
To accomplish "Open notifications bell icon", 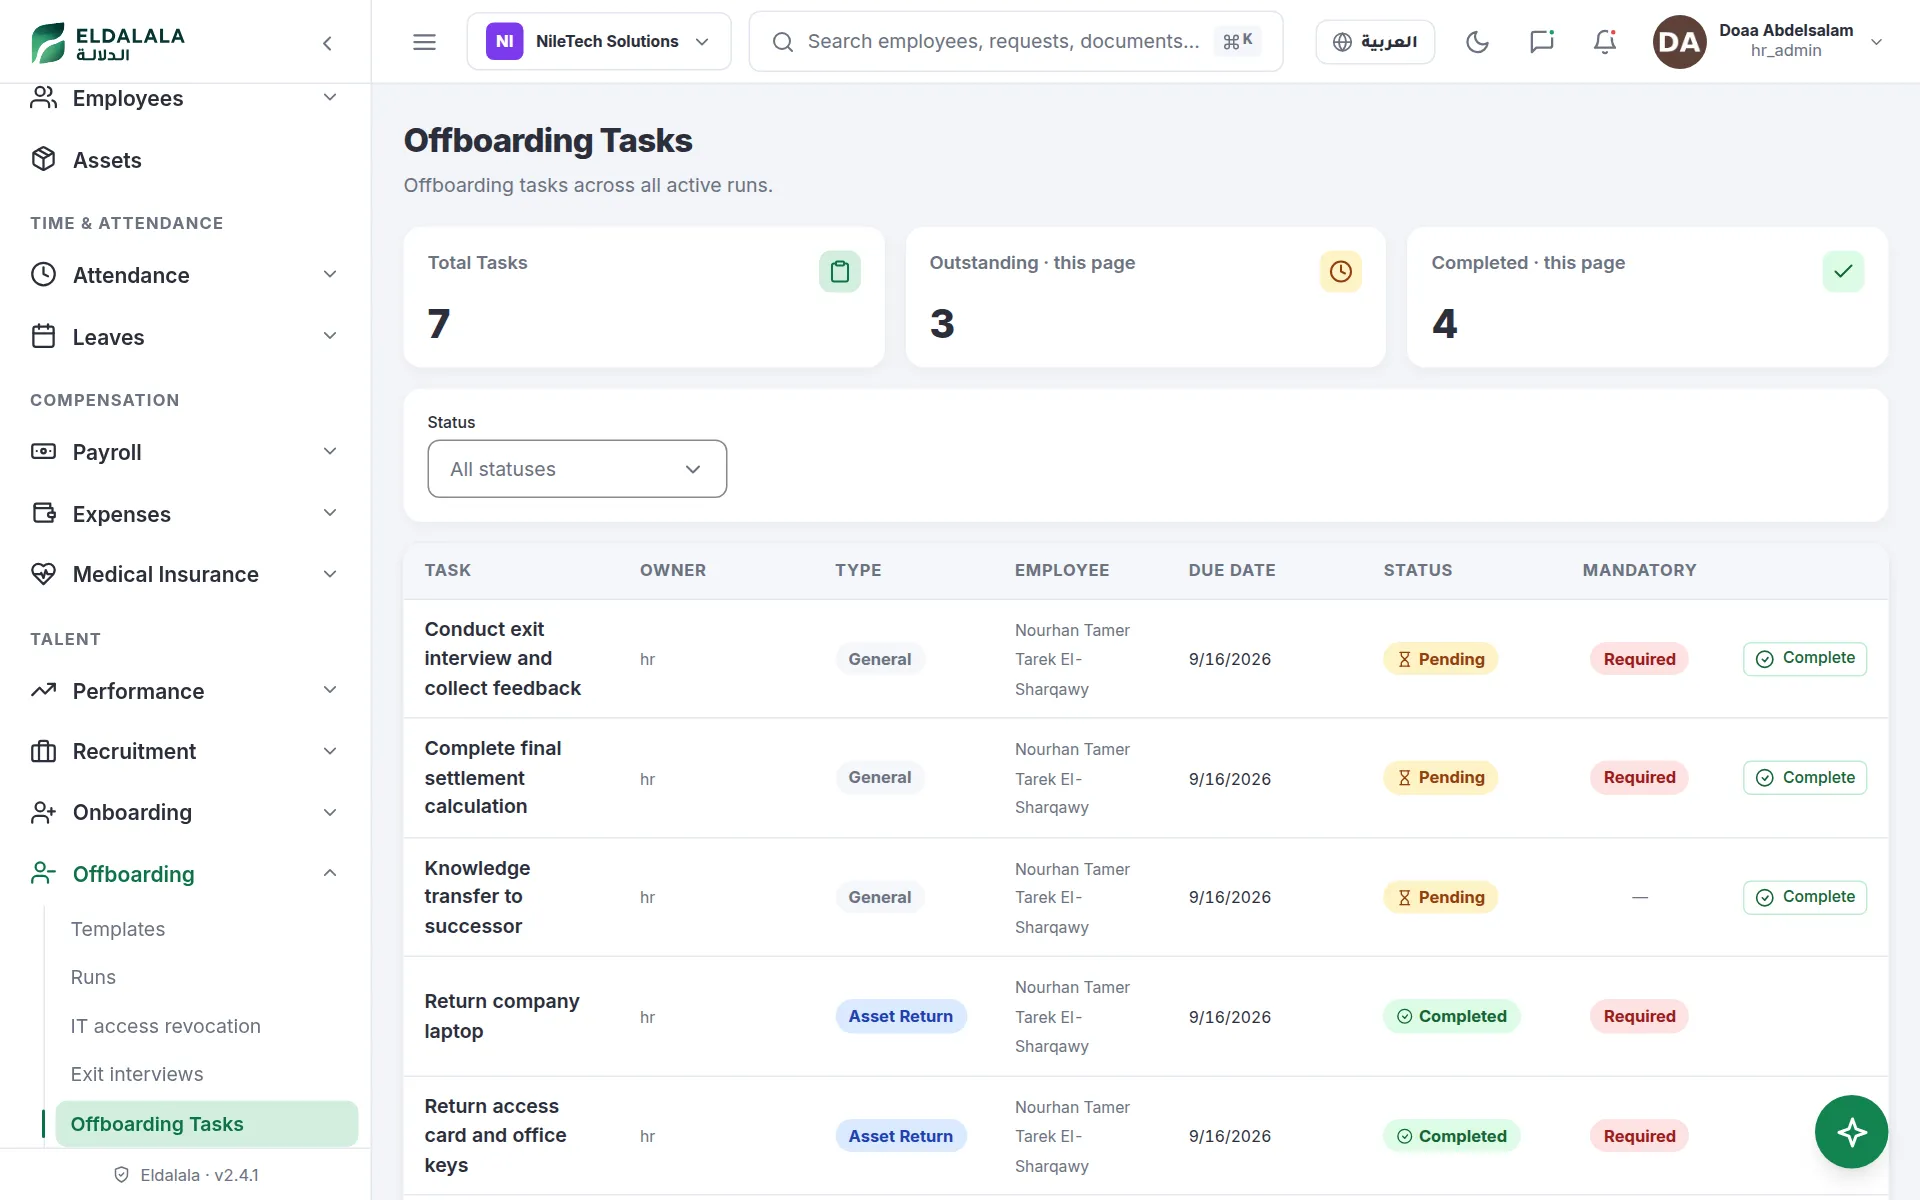I will 1605,42.
